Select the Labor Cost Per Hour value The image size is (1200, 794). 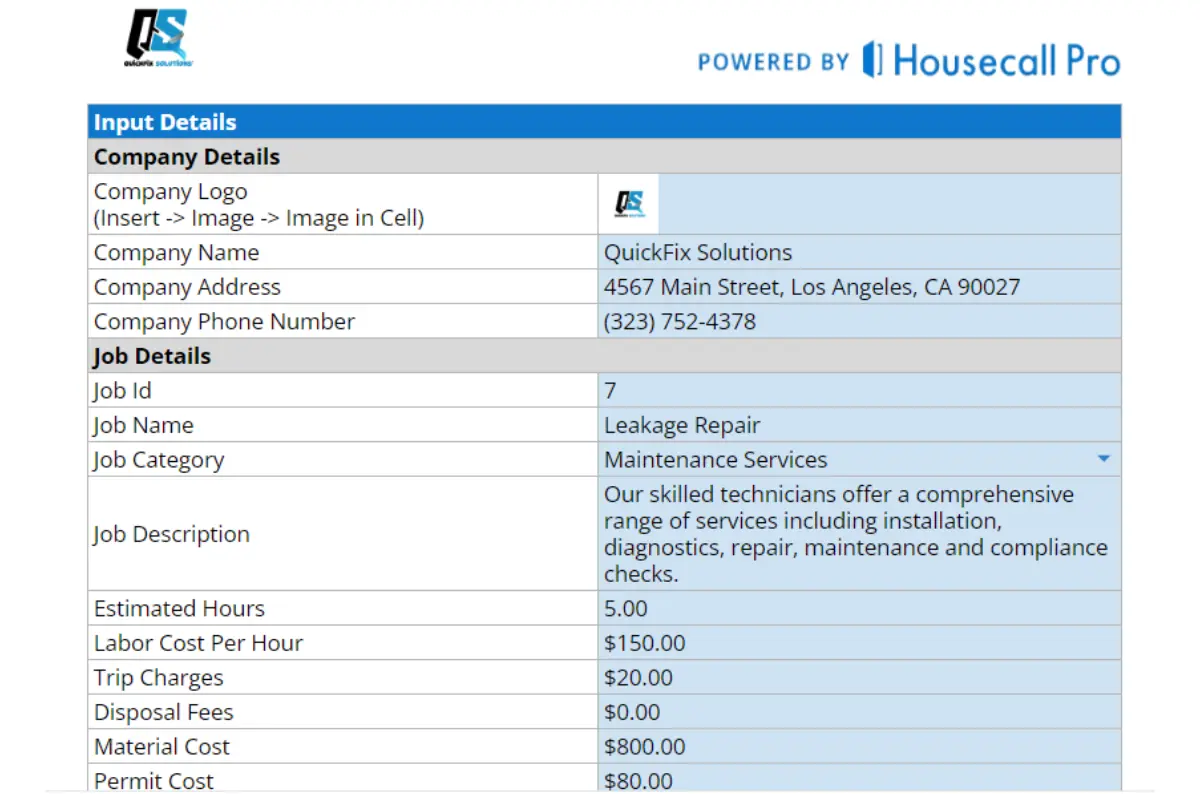pyautogui.click(x=858, y=643)
